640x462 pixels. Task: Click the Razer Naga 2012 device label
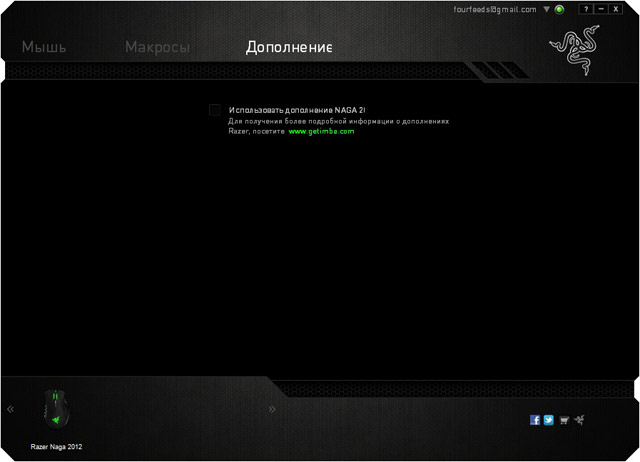tap(56, 446)
